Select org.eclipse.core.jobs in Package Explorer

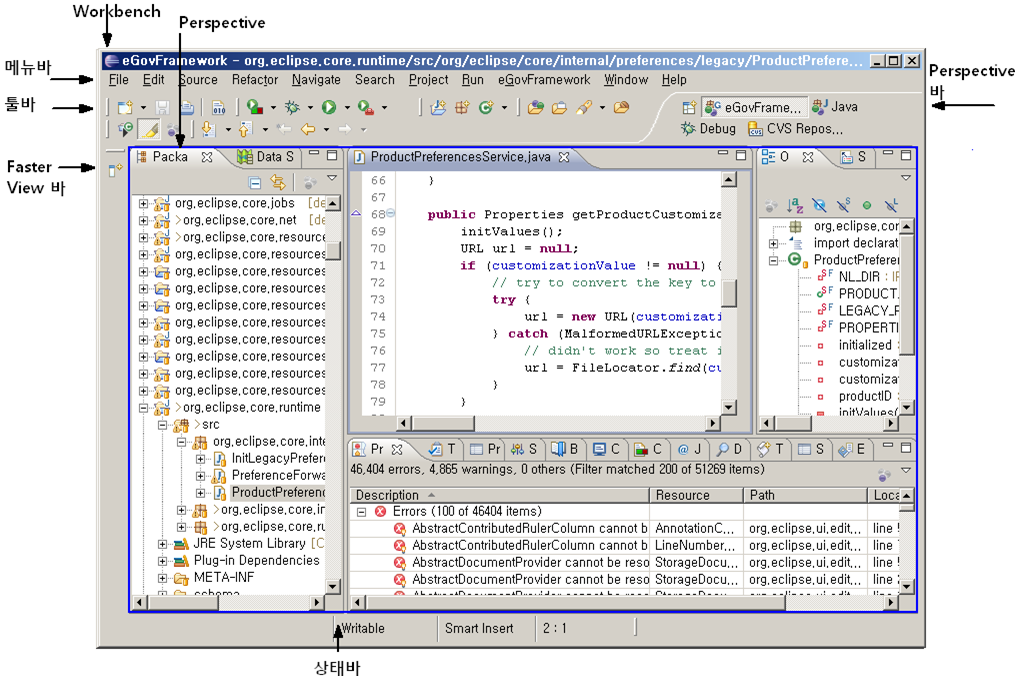[234, 204]
